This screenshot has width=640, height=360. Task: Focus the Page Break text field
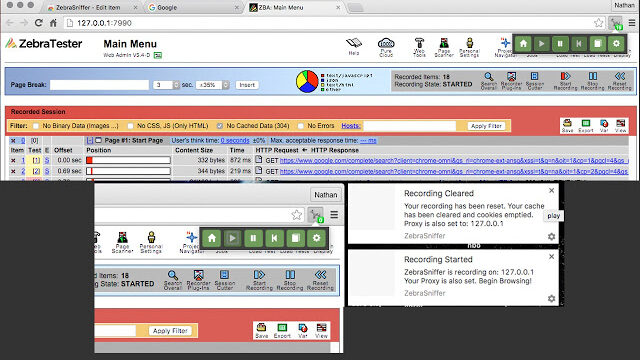(x=99, y=85)
